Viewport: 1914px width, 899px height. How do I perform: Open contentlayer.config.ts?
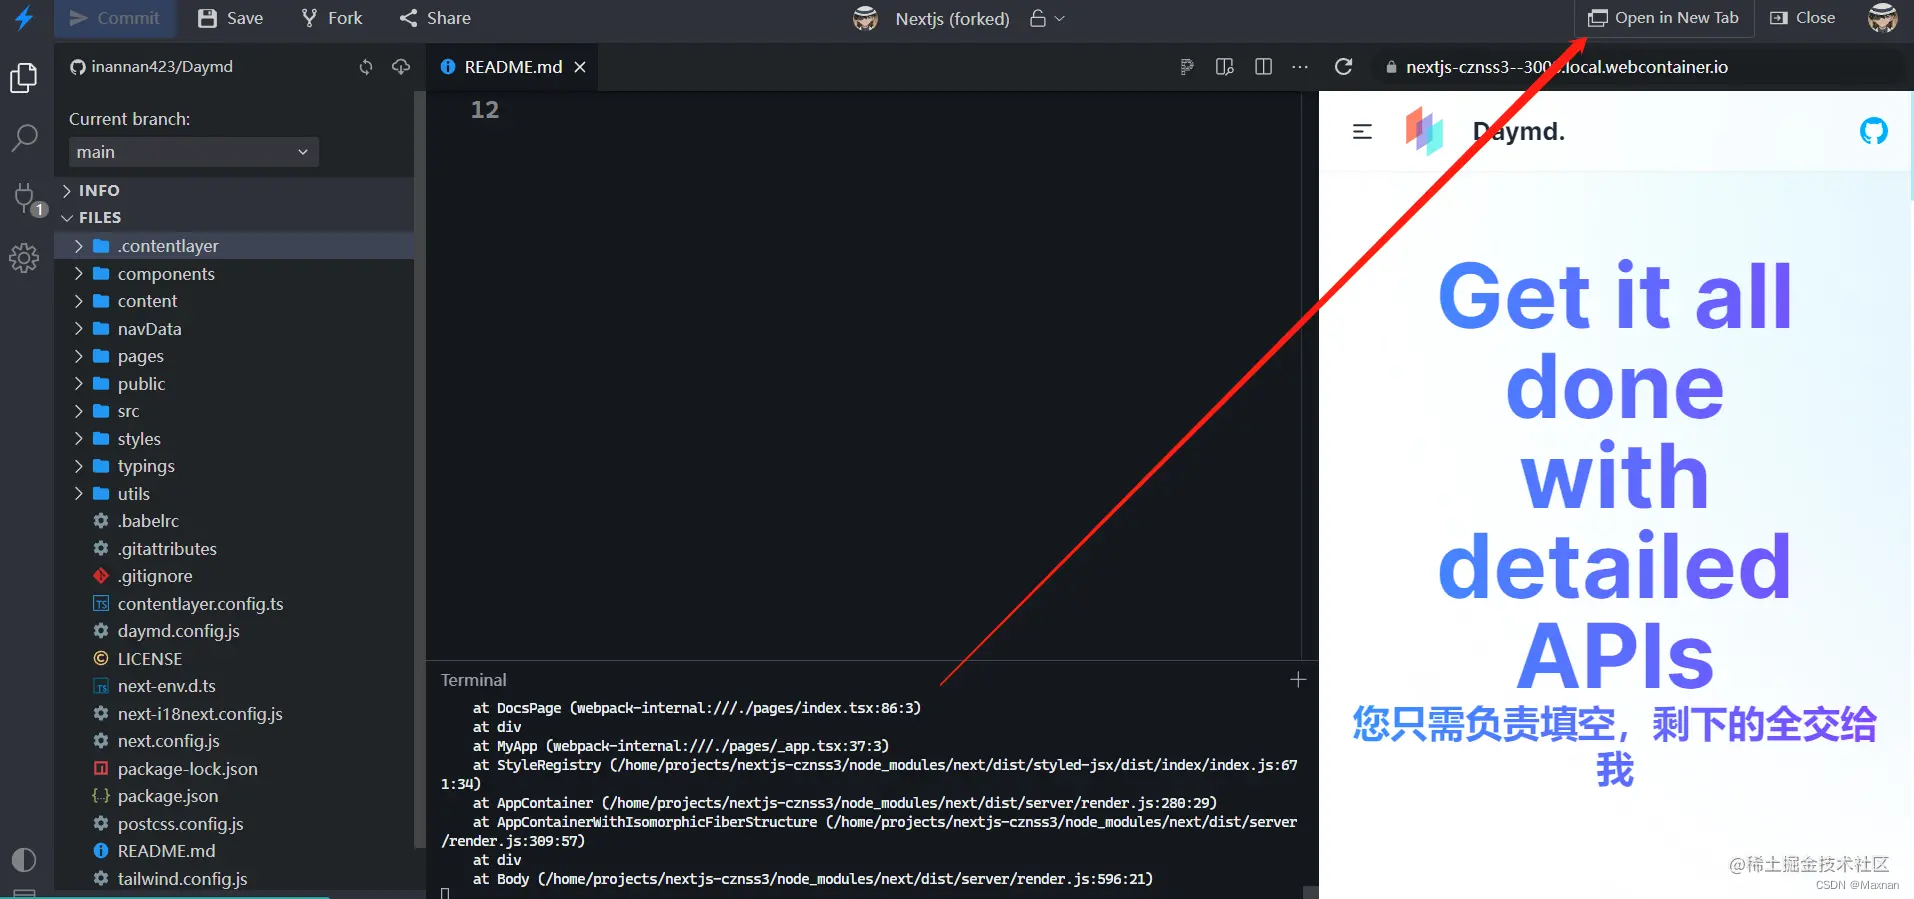click(234, 604)
